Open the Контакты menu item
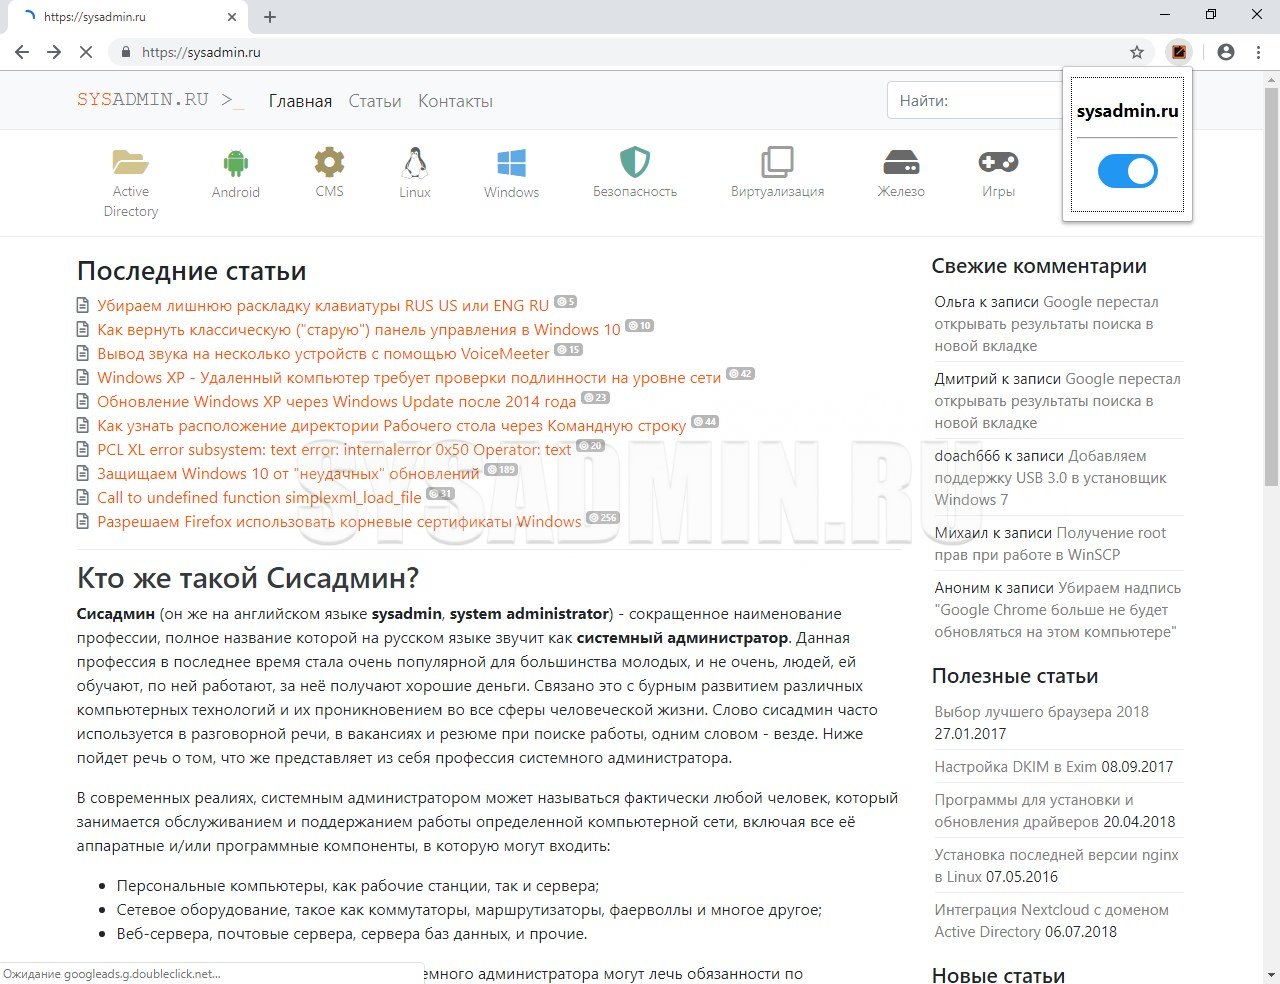 [x=455, y=101]
